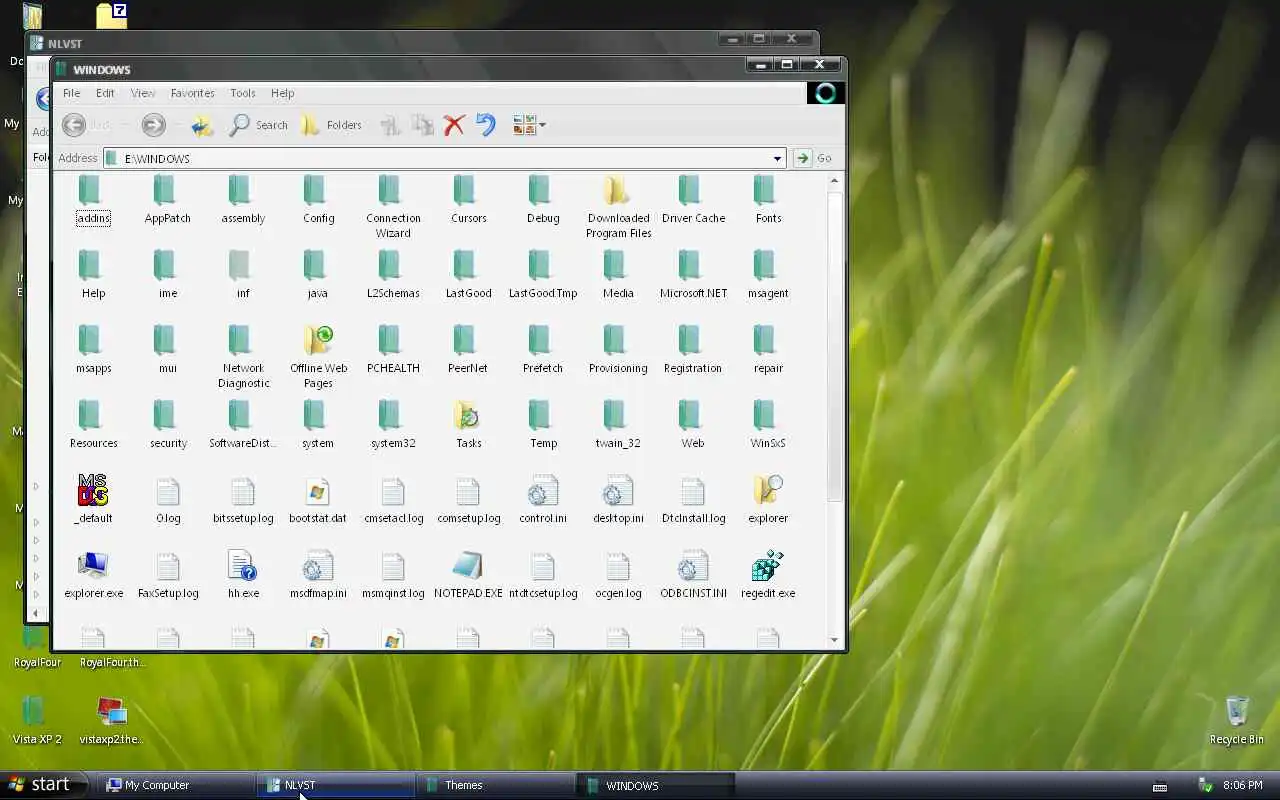Open the Help menu
1280x800 pixels.
click(282, 93)
